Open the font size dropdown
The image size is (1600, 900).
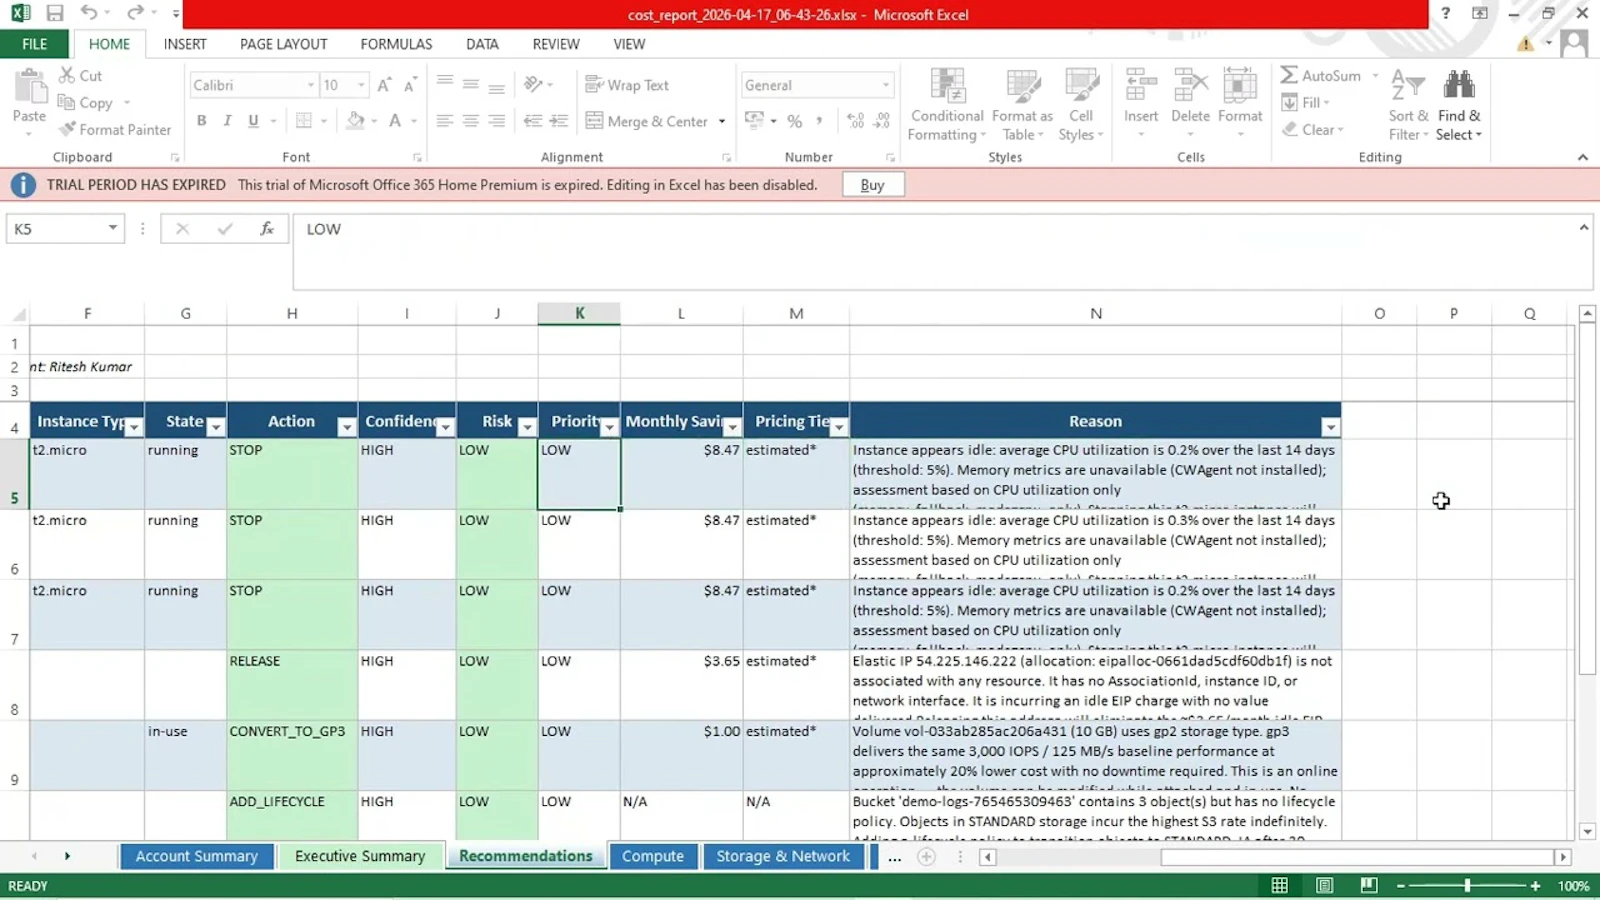coord(361,85)
